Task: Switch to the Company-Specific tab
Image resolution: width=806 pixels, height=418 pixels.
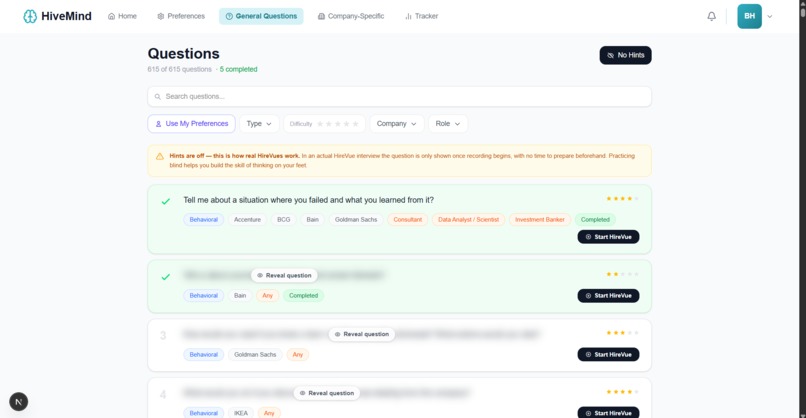Action: pyautogui.click(x=351, y=16)
